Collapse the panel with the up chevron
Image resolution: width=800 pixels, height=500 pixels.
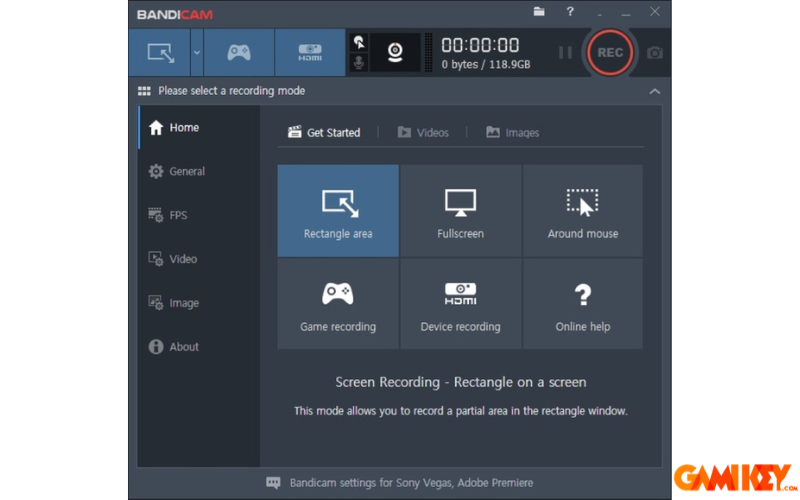(x=655, y=91)
